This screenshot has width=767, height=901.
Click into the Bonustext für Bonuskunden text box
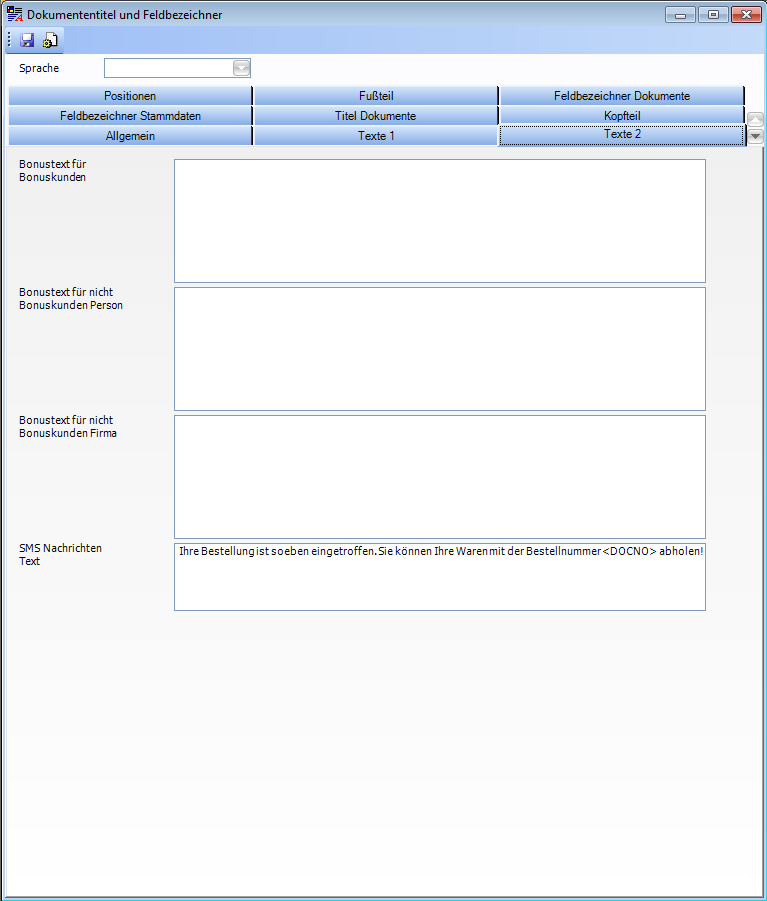tap(439, 220)
